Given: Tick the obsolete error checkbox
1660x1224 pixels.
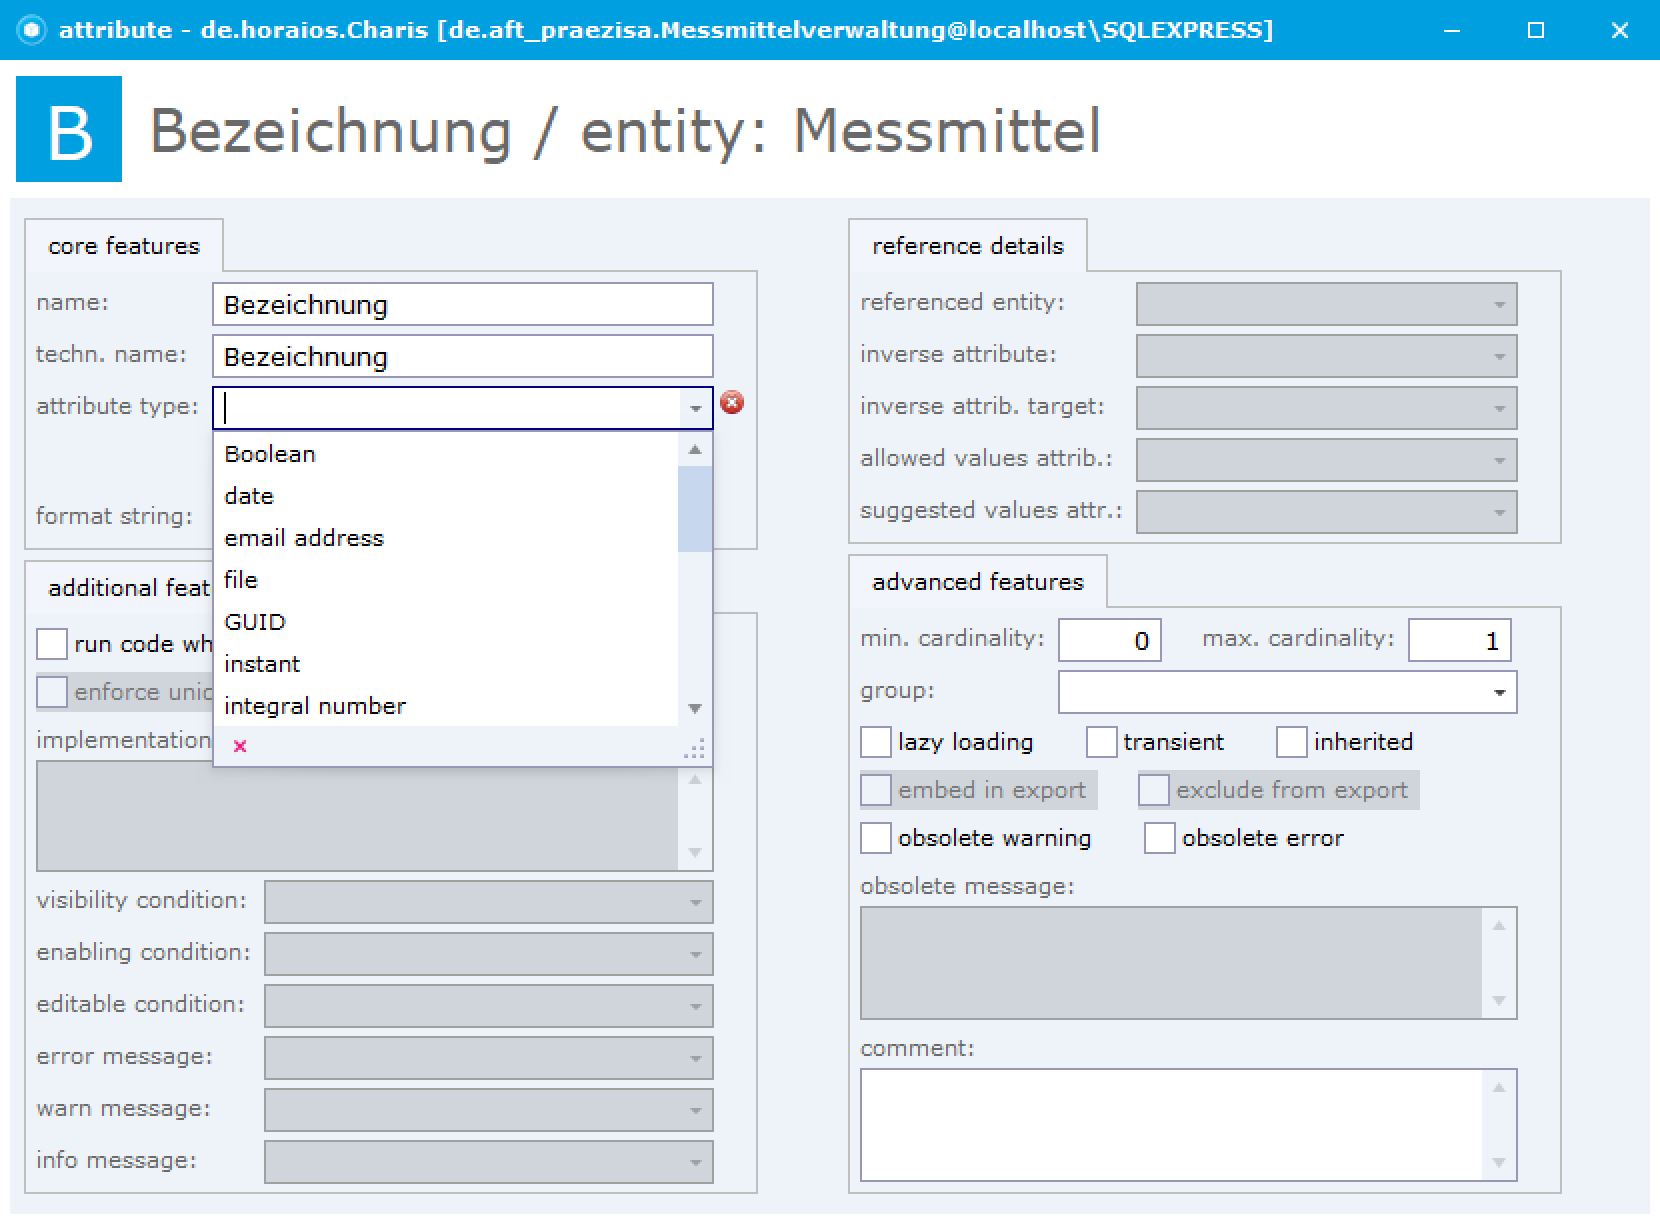Looking at the screenshot, I should [x=1160, y=838].
